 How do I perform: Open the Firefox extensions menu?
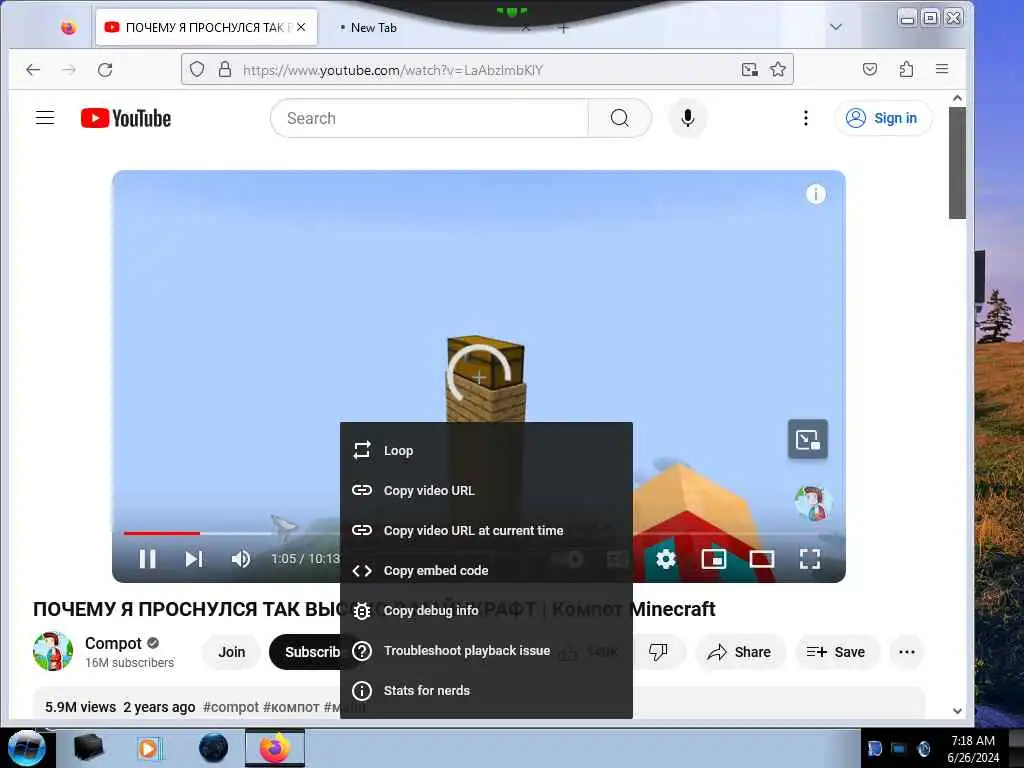click(906, 69)
